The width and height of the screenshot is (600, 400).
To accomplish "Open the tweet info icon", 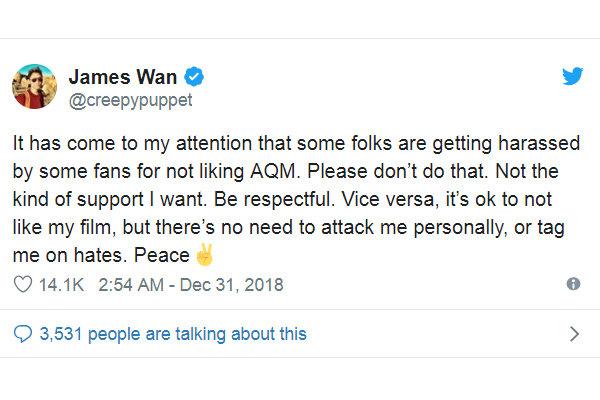I will [573, 284].
